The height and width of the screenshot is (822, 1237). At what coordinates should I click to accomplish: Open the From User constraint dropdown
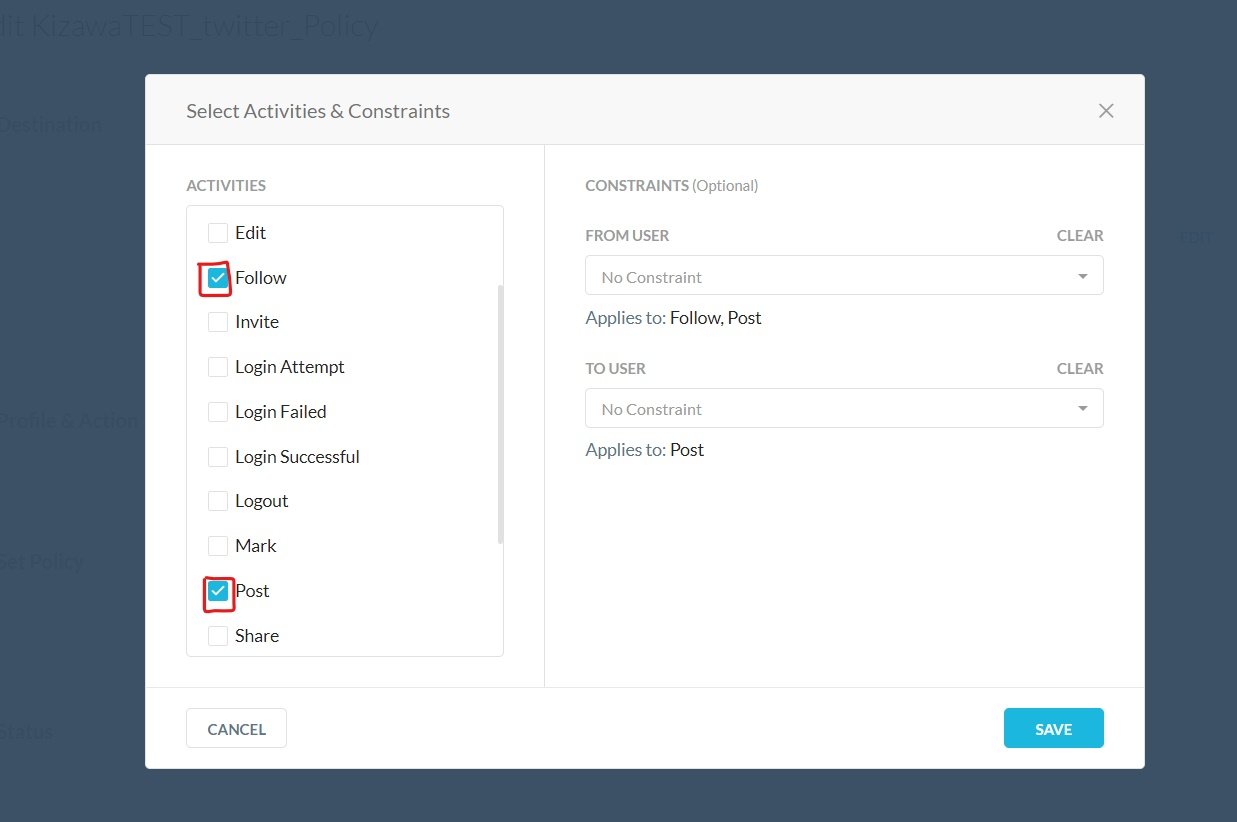tap(844, 276)
